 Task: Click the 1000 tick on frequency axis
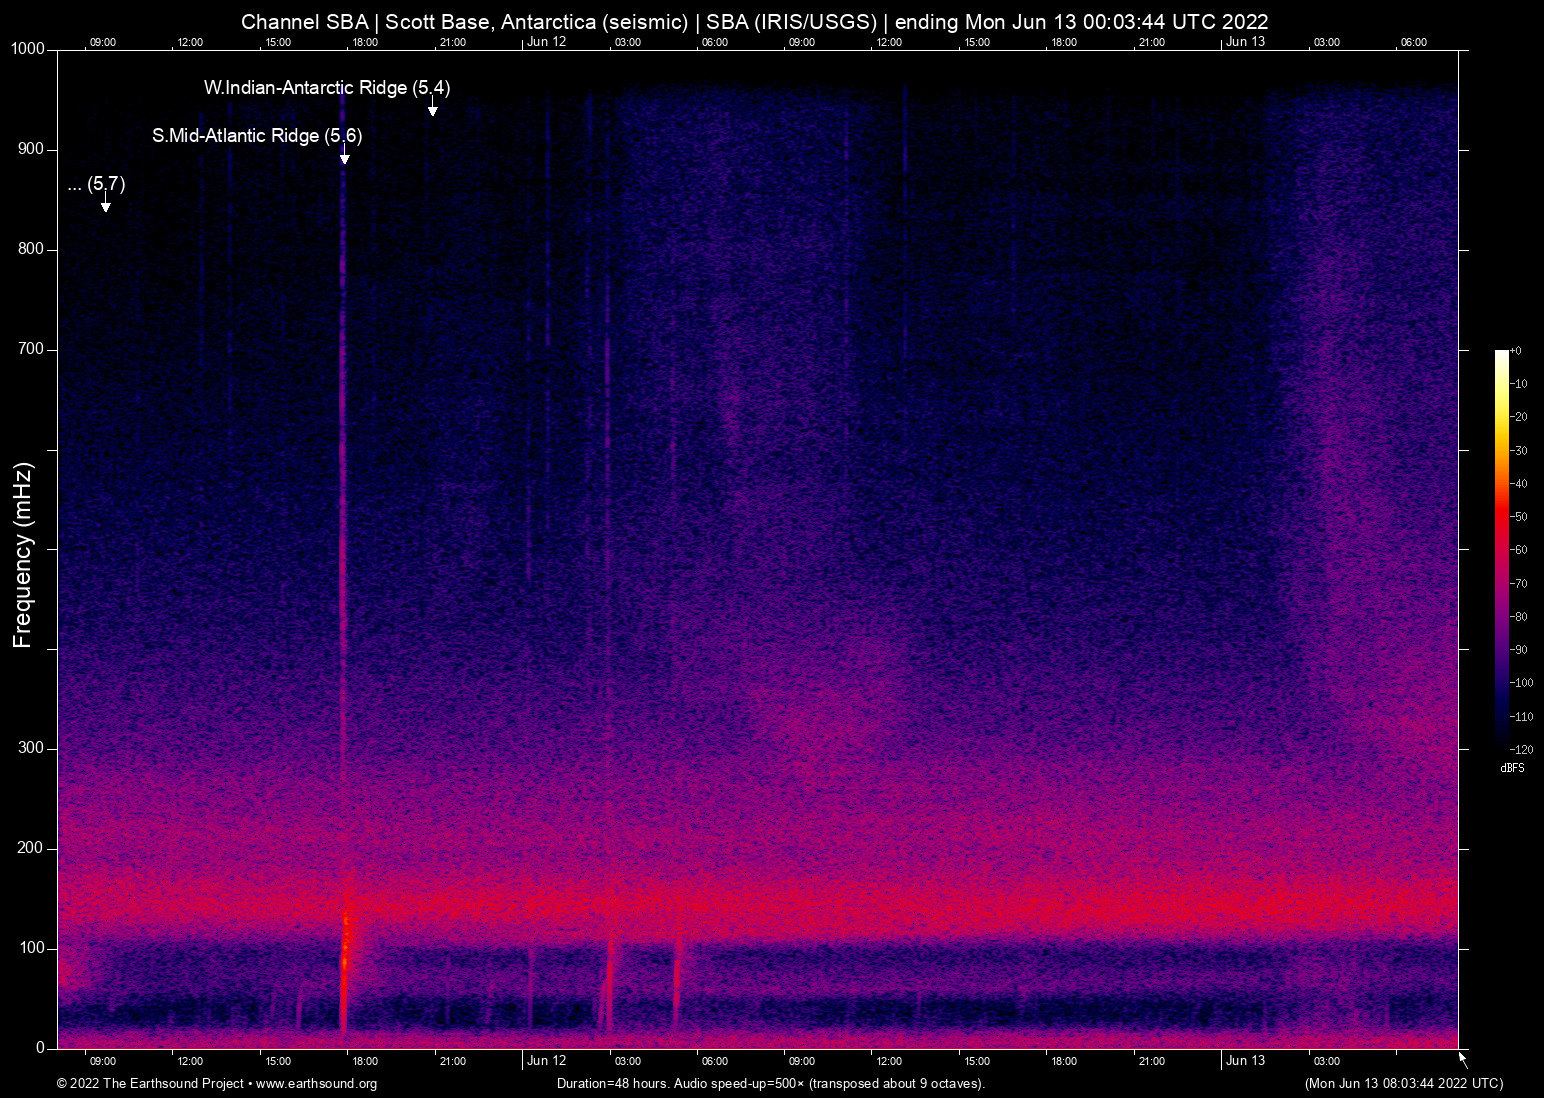(x=27, y=49)
